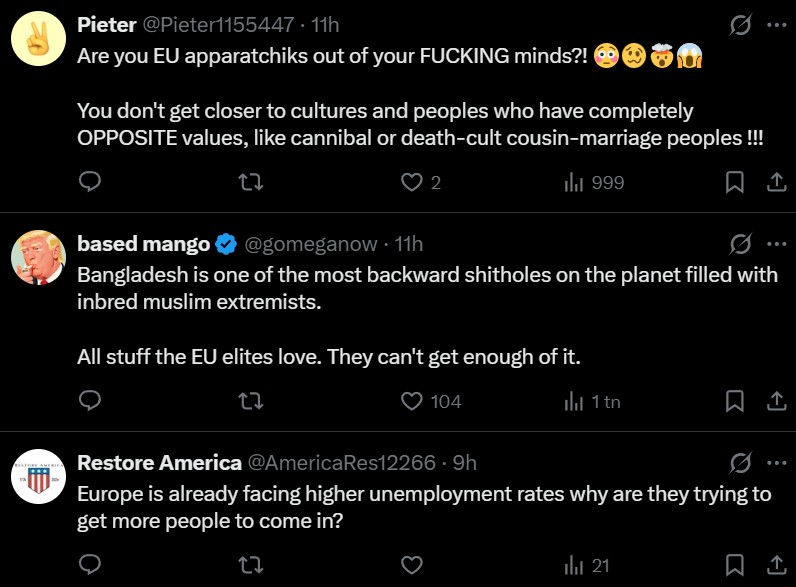Image resolution: width=796 pixels, height=587 pixels.
Task: Expand more options on Restore America's post
Action: [x=776, y=463]
